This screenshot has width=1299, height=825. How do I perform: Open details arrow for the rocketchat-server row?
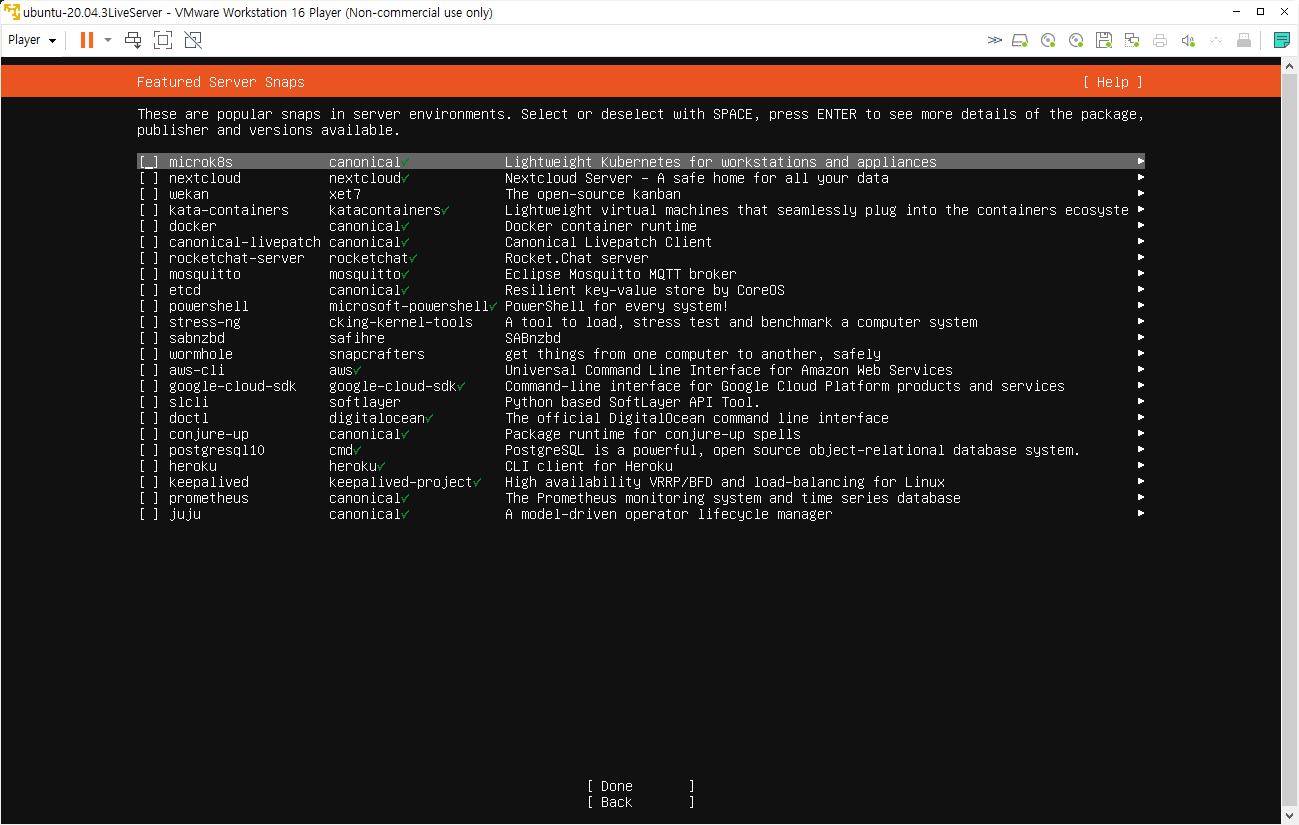[x=1141, y=258]
